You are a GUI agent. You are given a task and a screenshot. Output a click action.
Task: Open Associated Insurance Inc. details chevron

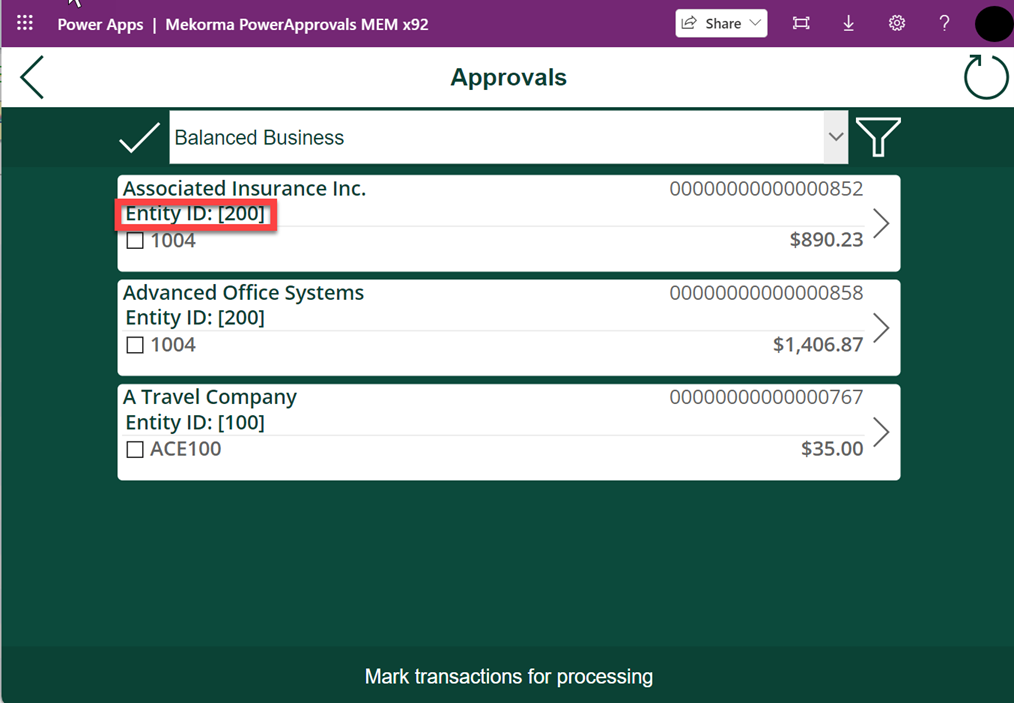tap(880, 224)
